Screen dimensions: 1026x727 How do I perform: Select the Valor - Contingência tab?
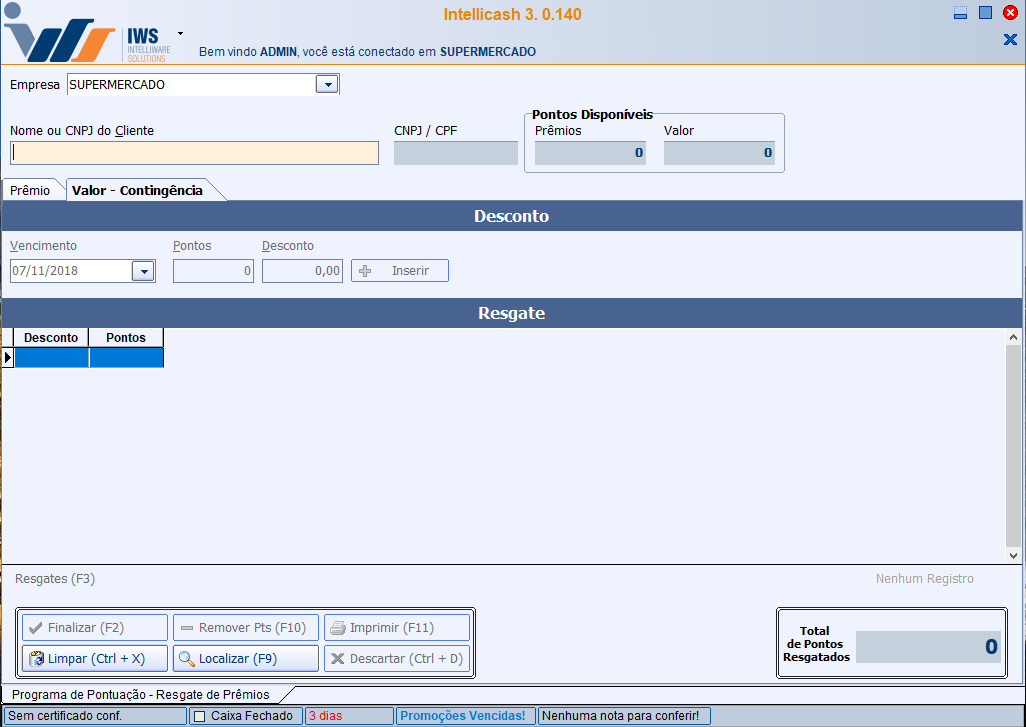(x=137, y=190)
